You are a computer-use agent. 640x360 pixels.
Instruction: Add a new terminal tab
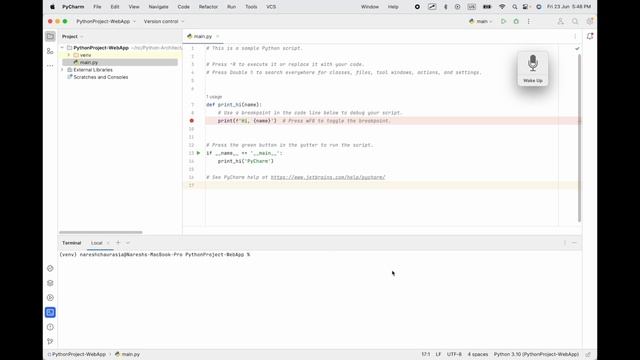[118, 242]
